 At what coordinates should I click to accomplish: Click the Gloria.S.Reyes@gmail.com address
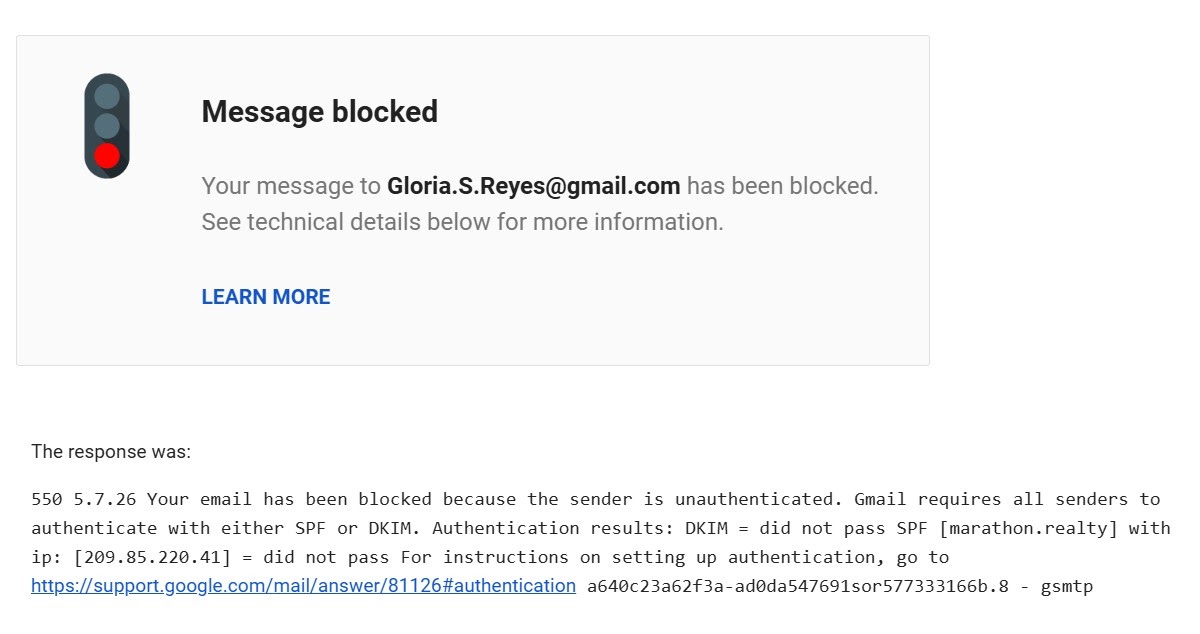click(534, 186)
